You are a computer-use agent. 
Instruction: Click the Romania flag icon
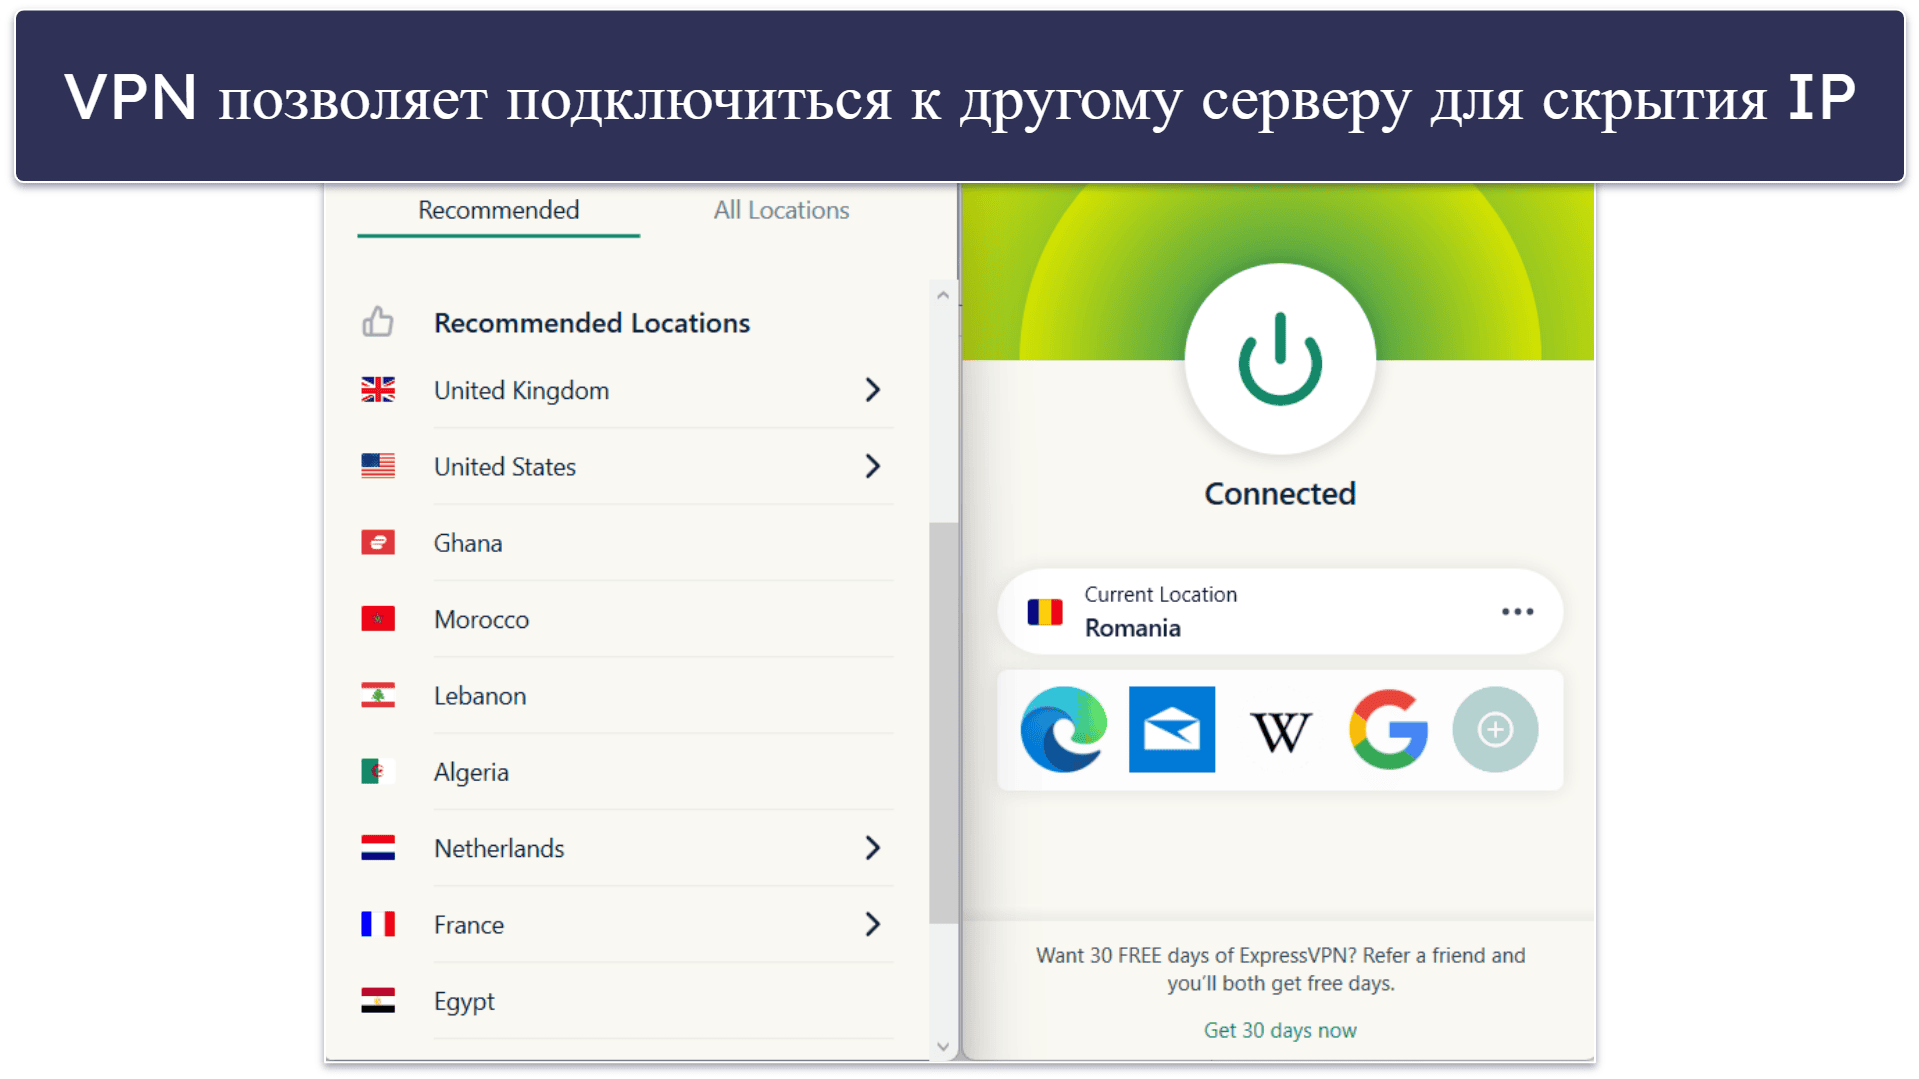[1045, 611]
